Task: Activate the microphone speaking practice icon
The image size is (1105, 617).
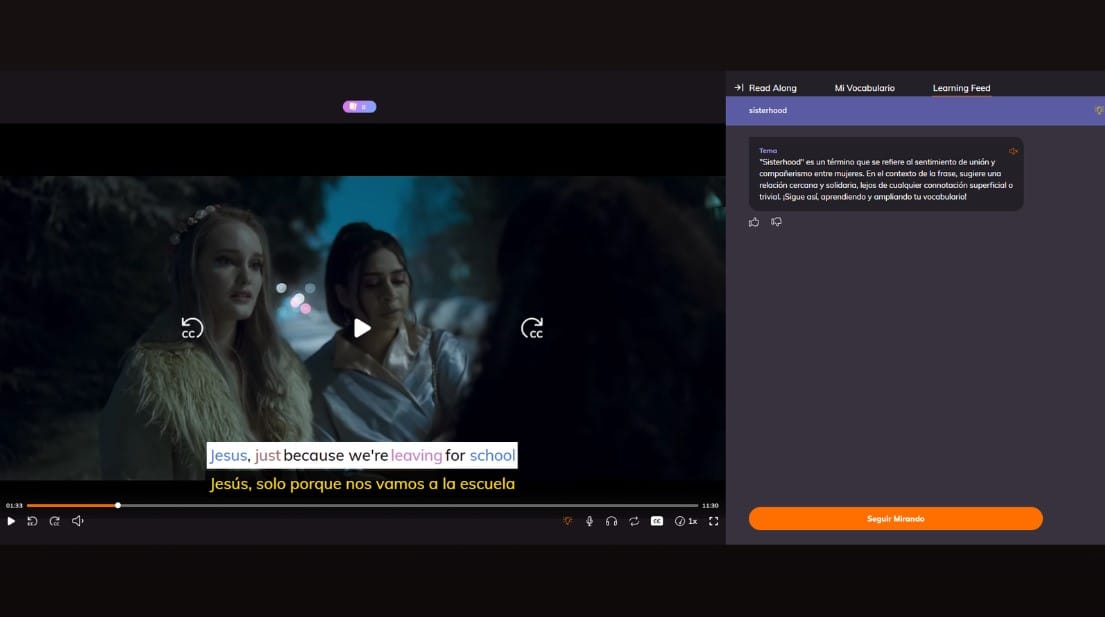Action: pos(589,521)
